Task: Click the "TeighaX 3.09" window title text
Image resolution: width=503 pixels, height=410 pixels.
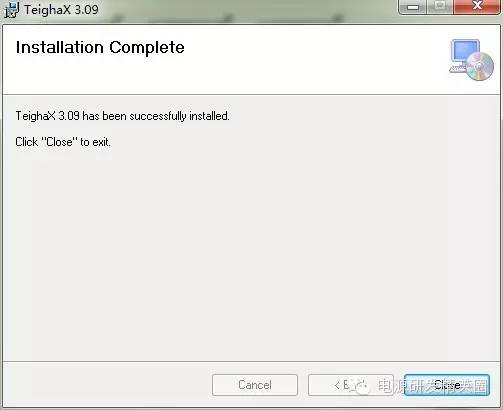Action: click(61, 9)
